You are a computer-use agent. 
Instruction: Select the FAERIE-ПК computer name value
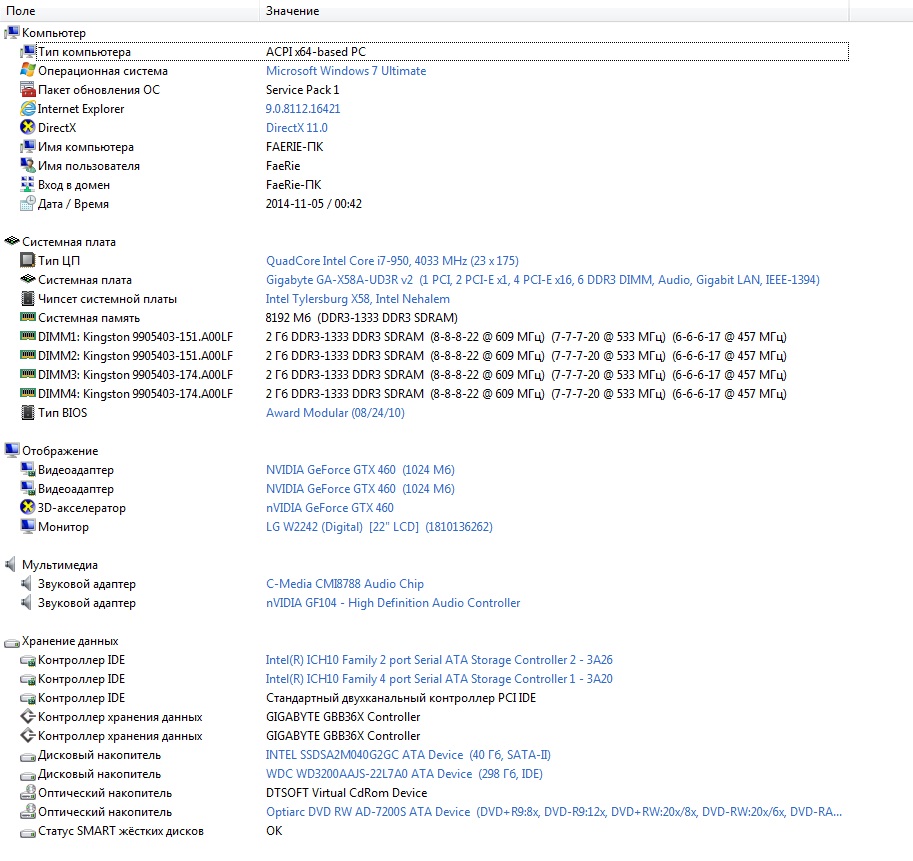click(x=295, y=146)
